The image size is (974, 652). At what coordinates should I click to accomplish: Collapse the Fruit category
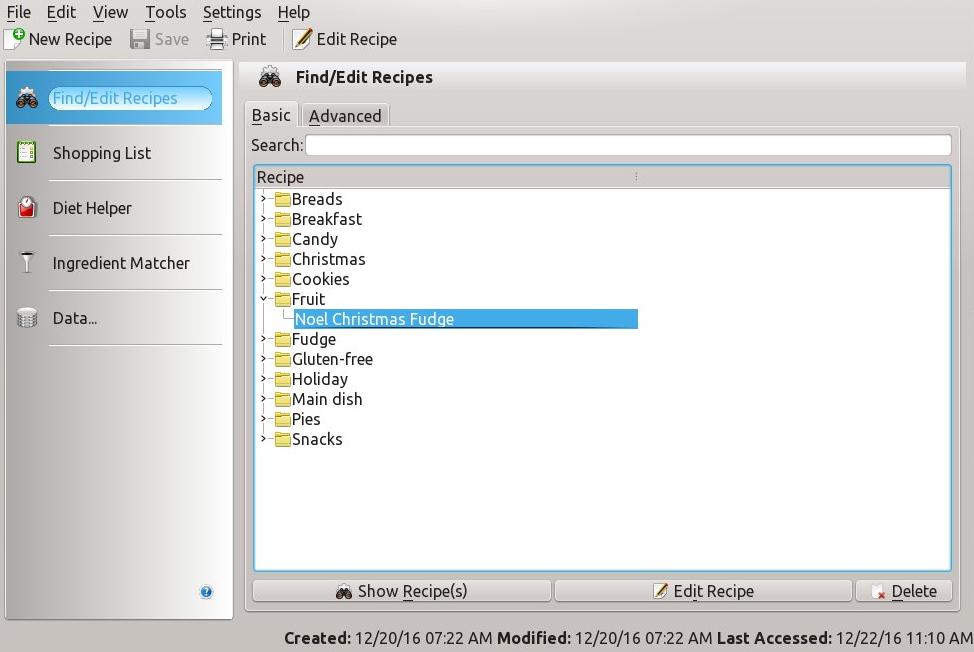(x=263, y=299)
